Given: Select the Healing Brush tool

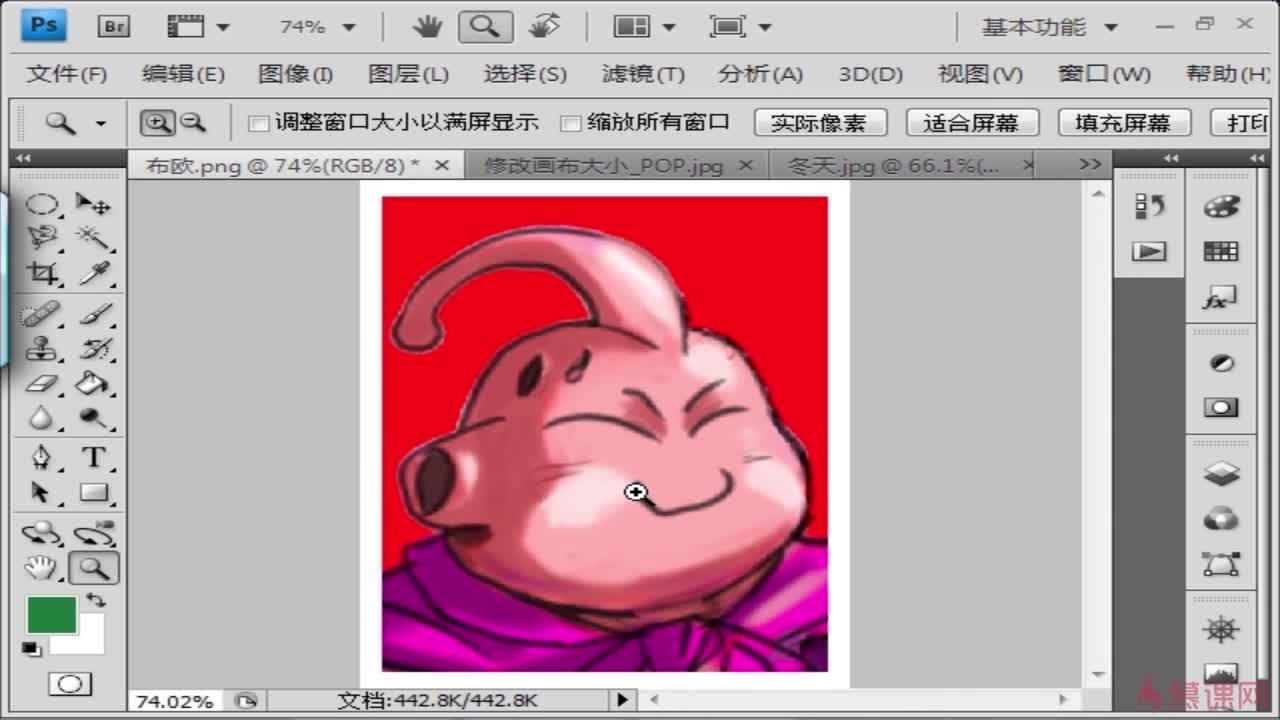Looking at the screenshot, I should click(x=41, y=315).
